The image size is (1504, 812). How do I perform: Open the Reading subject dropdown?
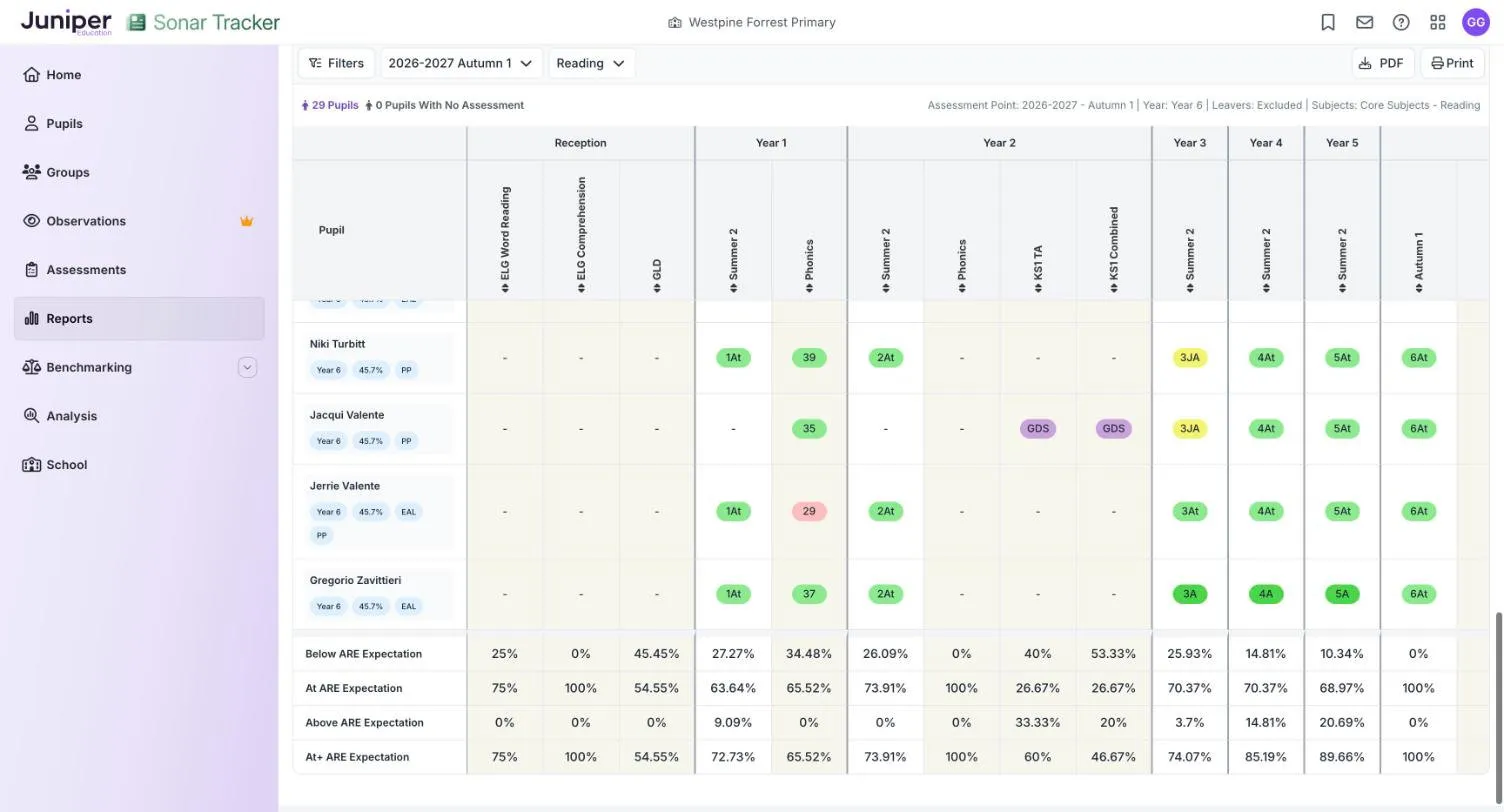(x=591, y=63)
